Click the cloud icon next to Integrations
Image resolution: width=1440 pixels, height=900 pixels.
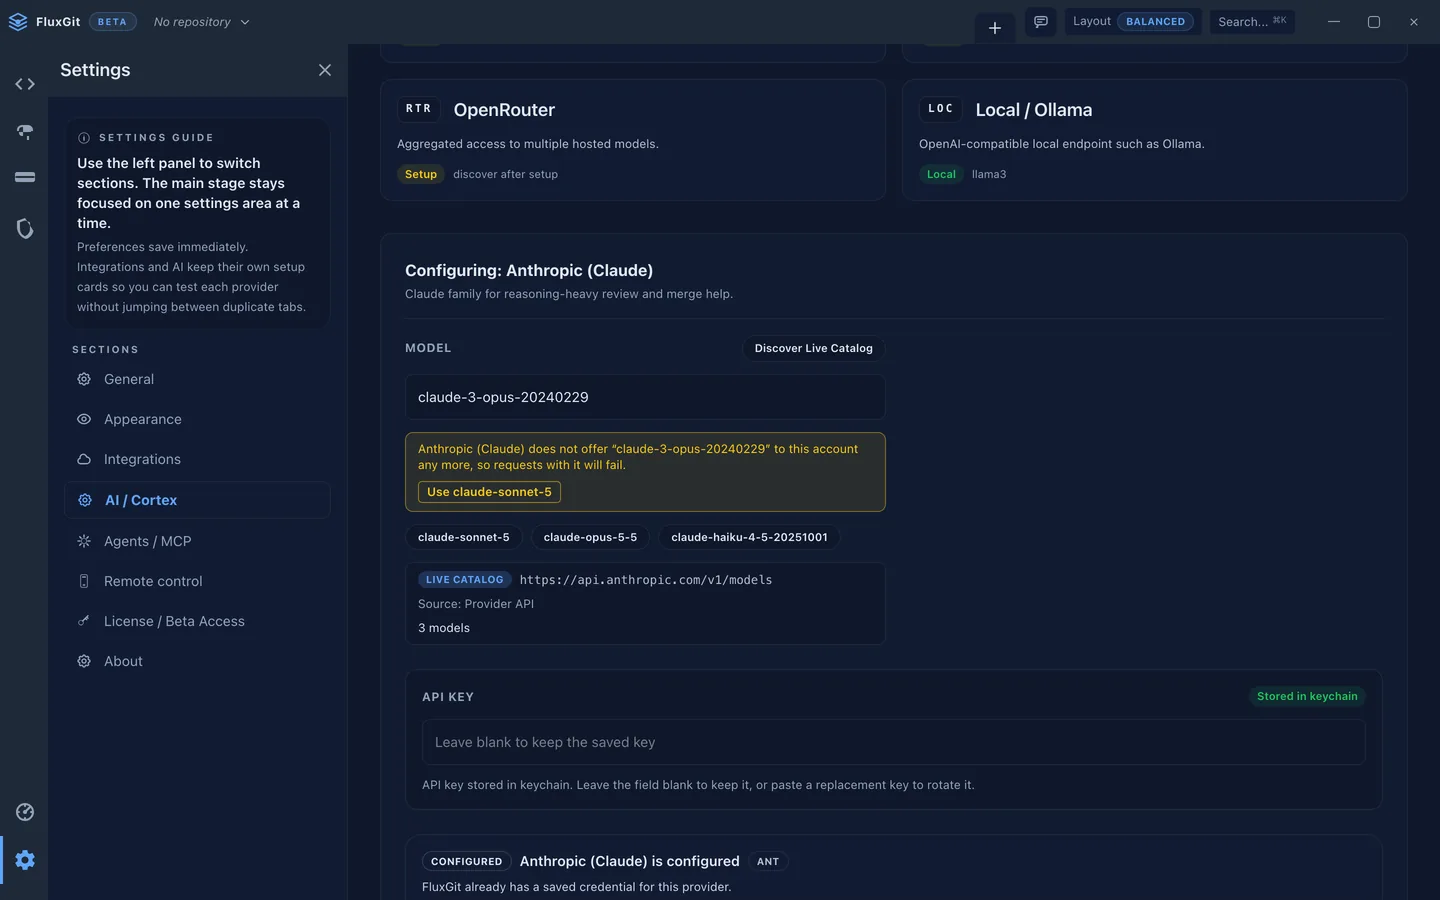tap(84, 459)
